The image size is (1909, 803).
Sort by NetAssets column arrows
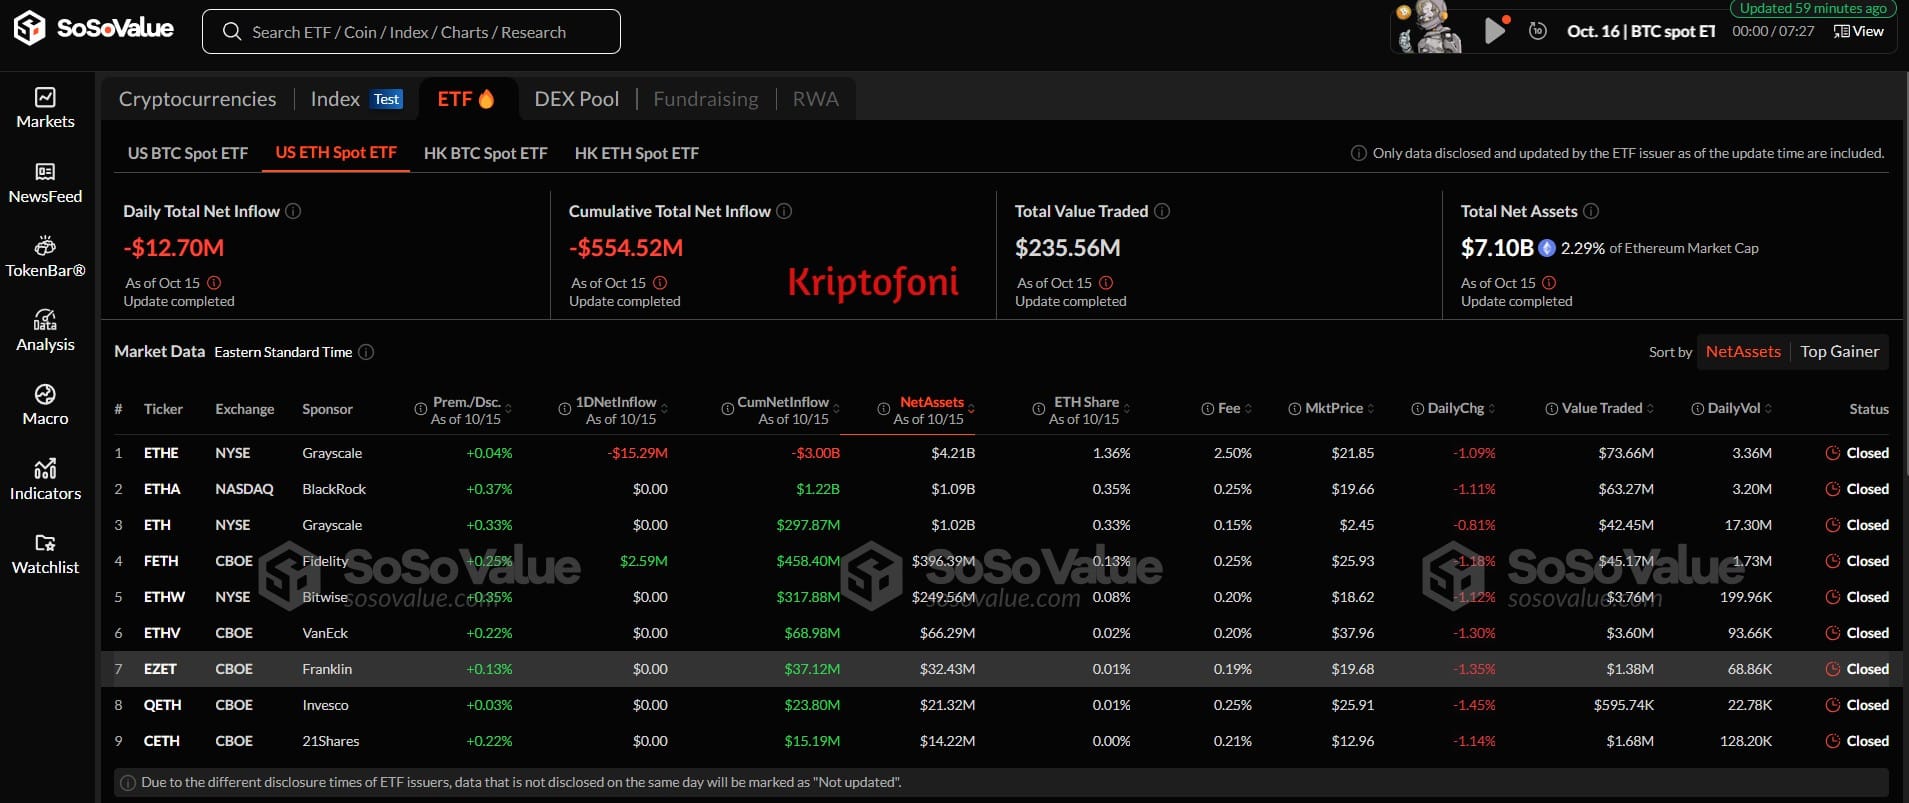971,409
